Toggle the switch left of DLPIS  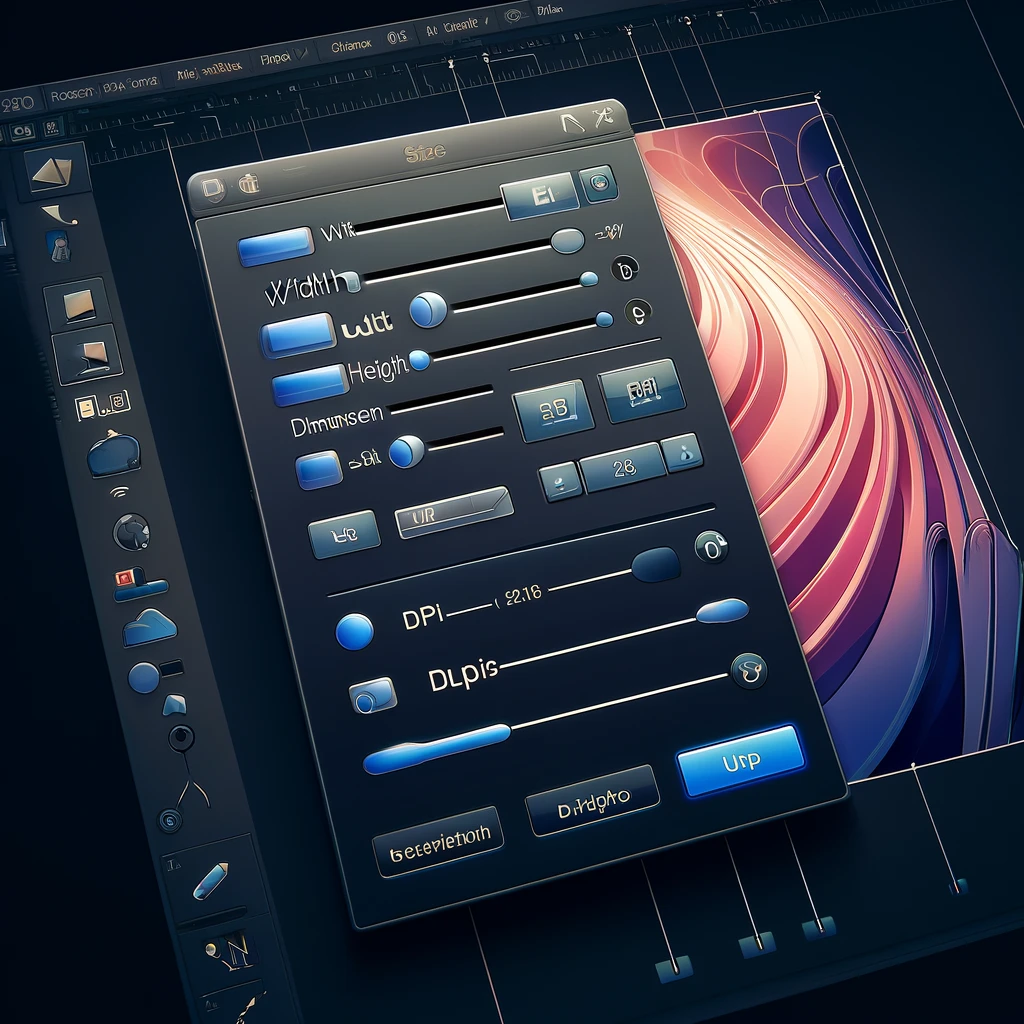(372, 695)
